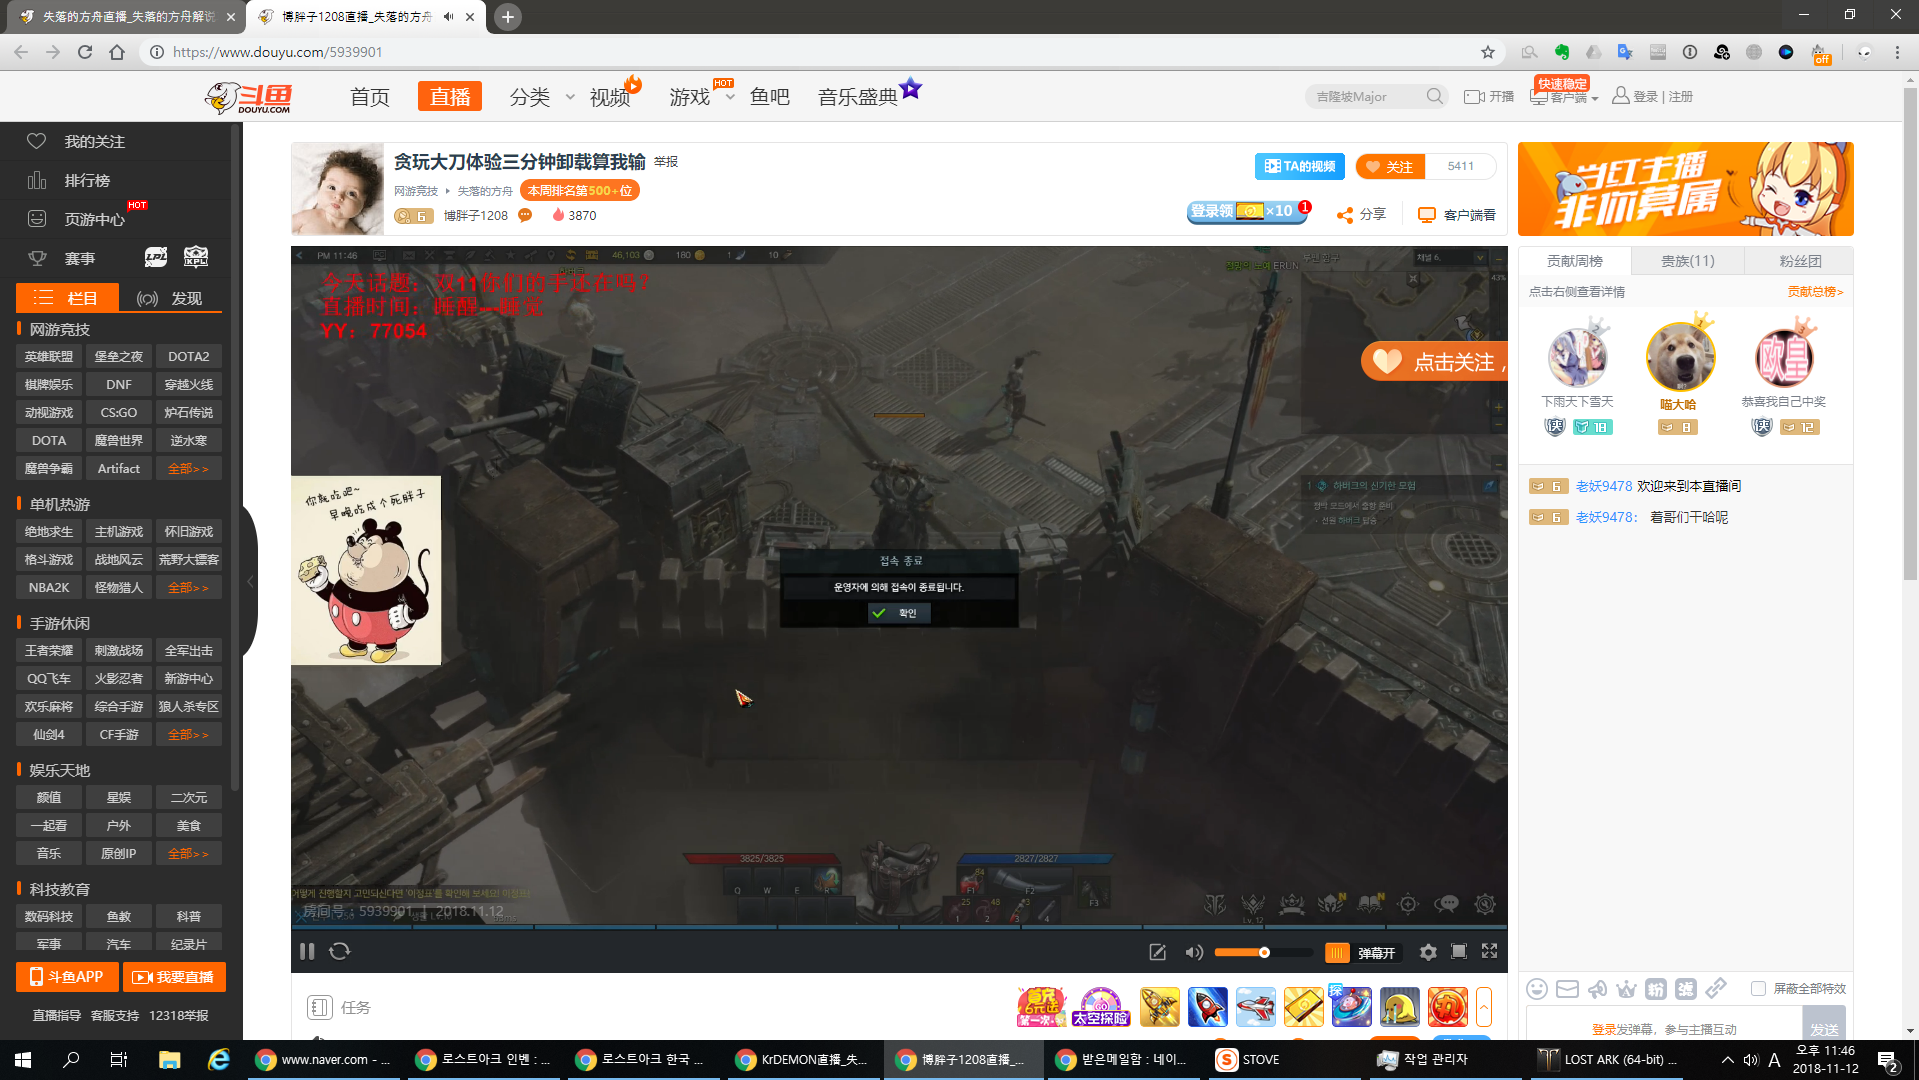The image size is (1919, 1080).
Task: Collapse the left sidebar panel
Action: [x=250, y=582]
